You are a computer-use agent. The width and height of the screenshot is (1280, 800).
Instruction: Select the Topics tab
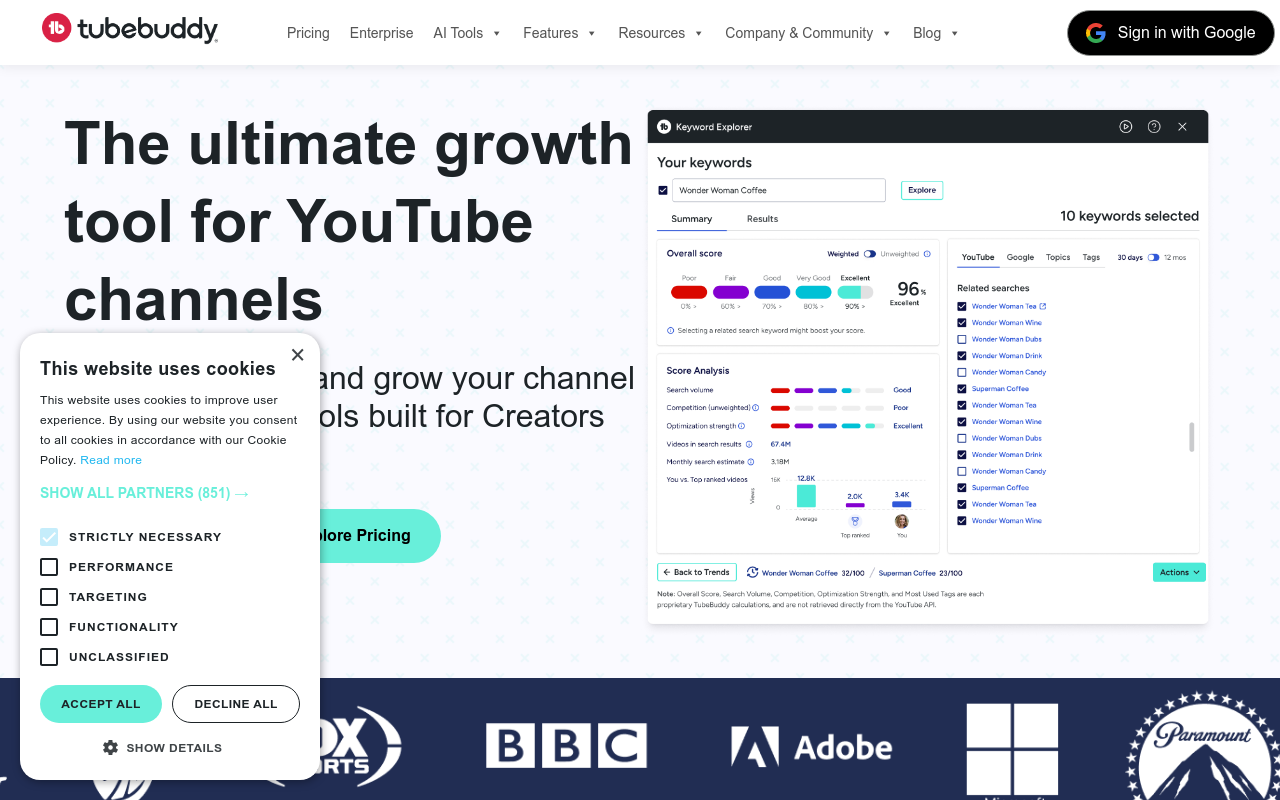(1058, 257)
